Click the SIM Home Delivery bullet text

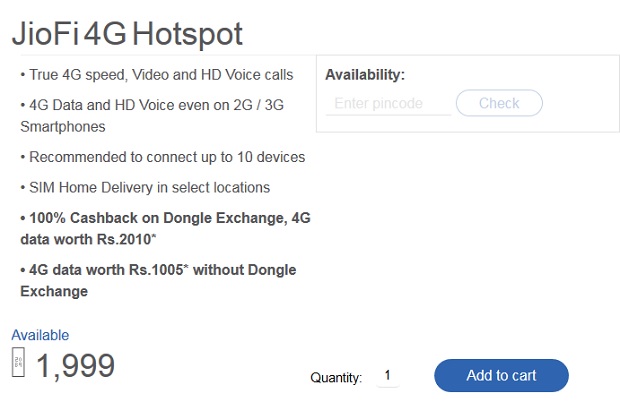point(145,187)
